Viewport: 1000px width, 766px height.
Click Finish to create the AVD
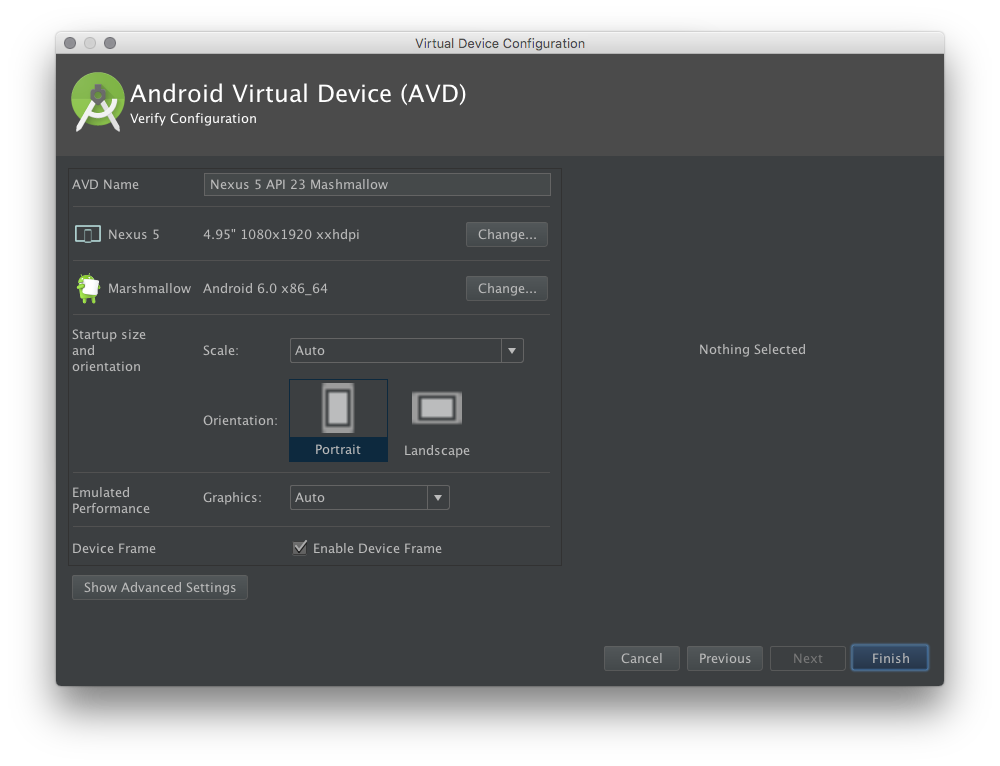coord(890,658)
